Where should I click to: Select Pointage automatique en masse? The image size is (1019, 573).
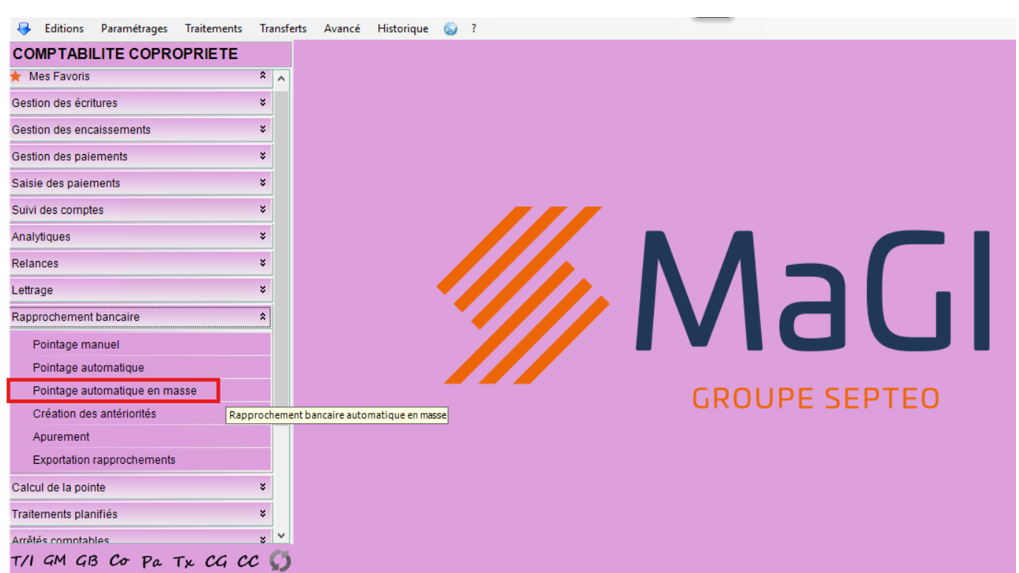coord(114,391)
